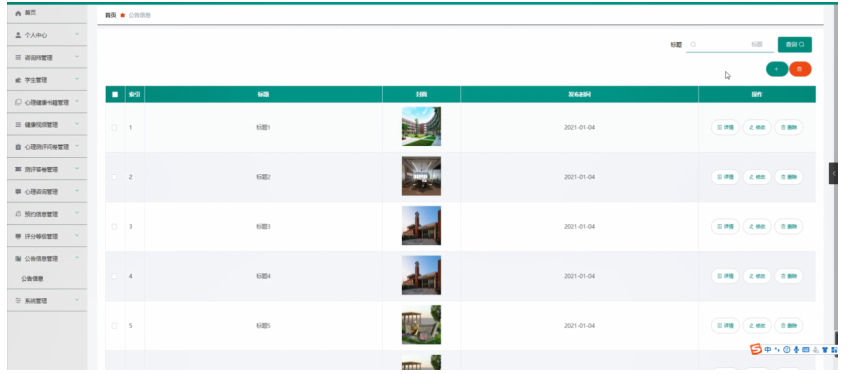Open the 测评答卷管理 menu label
The image size is (853, 374).
(x=41, y=169)
